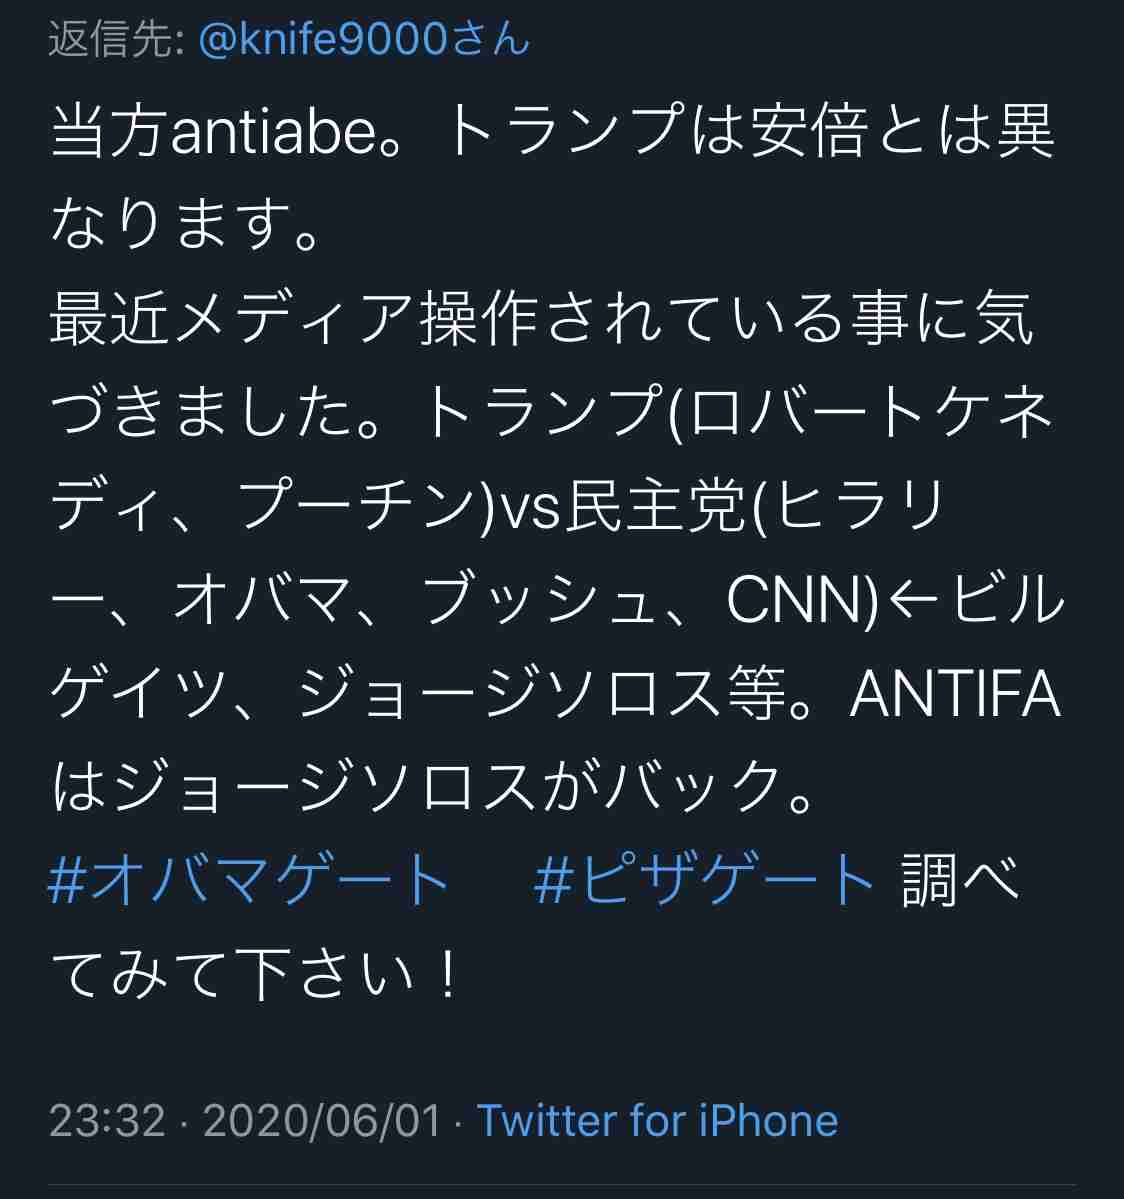Viewport: 1124px width, 1199px height.
Task: Open the Twitter for iPhone source link
Action: 658,1121
